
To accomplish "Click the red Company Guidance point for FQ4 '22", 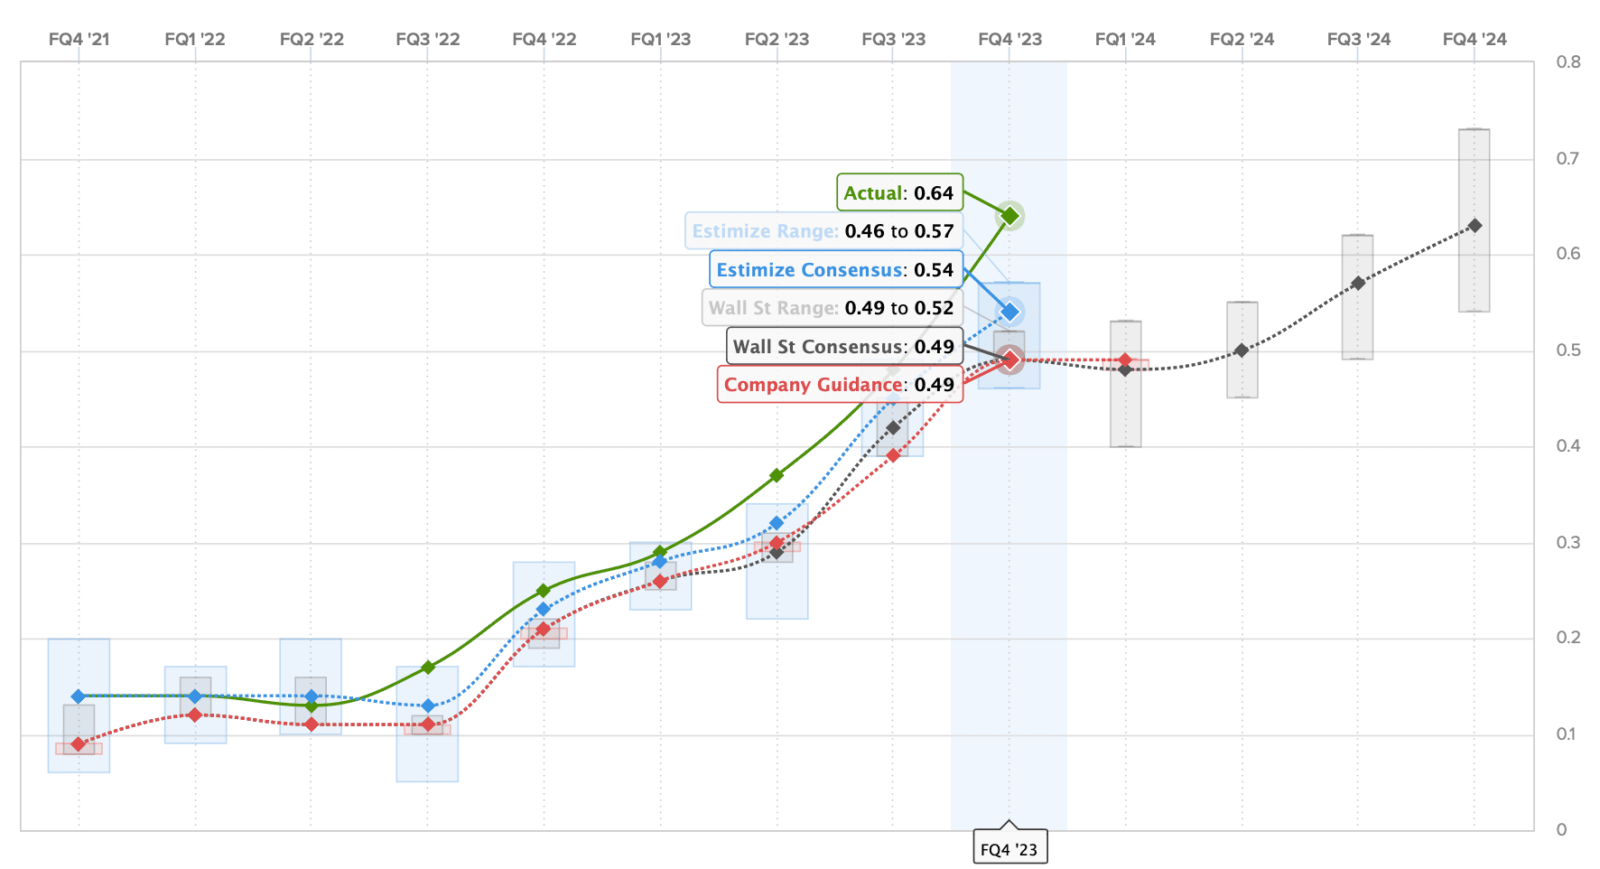I will (x=544, y=629).
